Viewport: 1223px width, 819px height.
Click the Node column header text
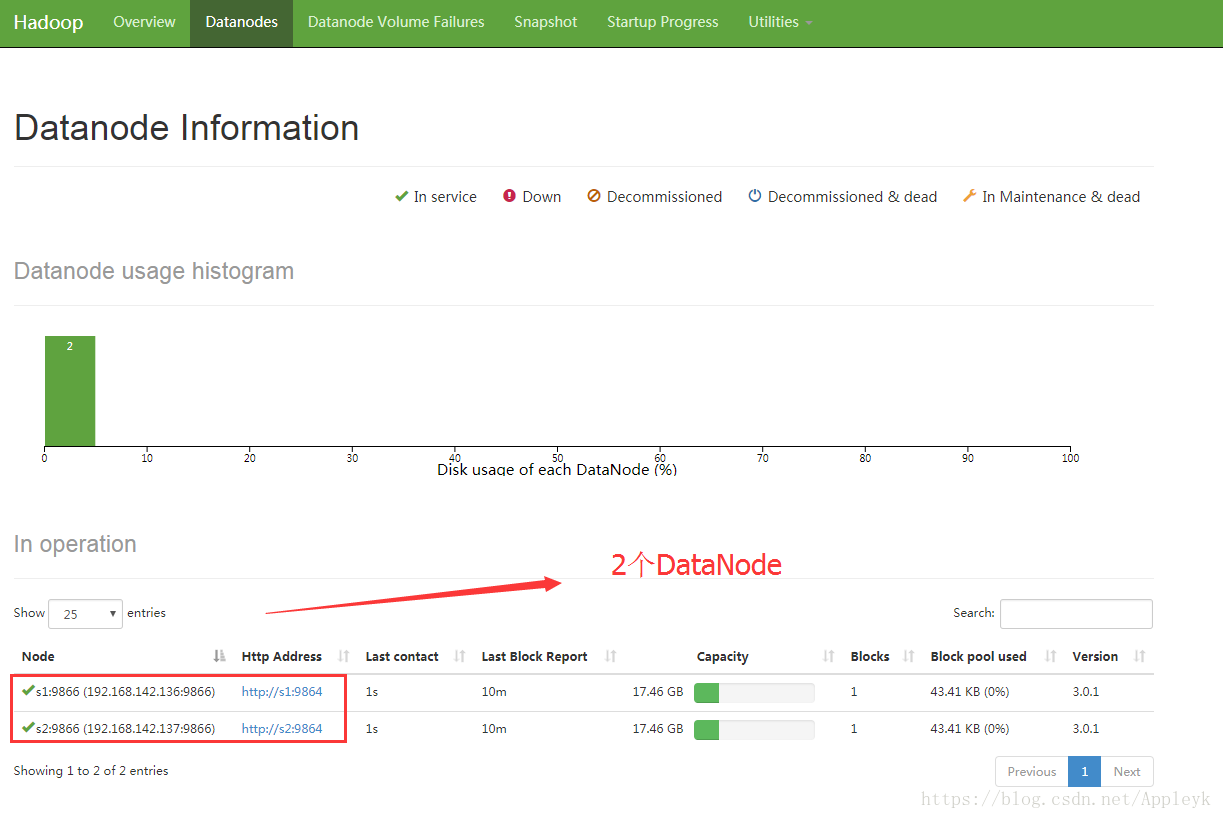click(38, 657)
